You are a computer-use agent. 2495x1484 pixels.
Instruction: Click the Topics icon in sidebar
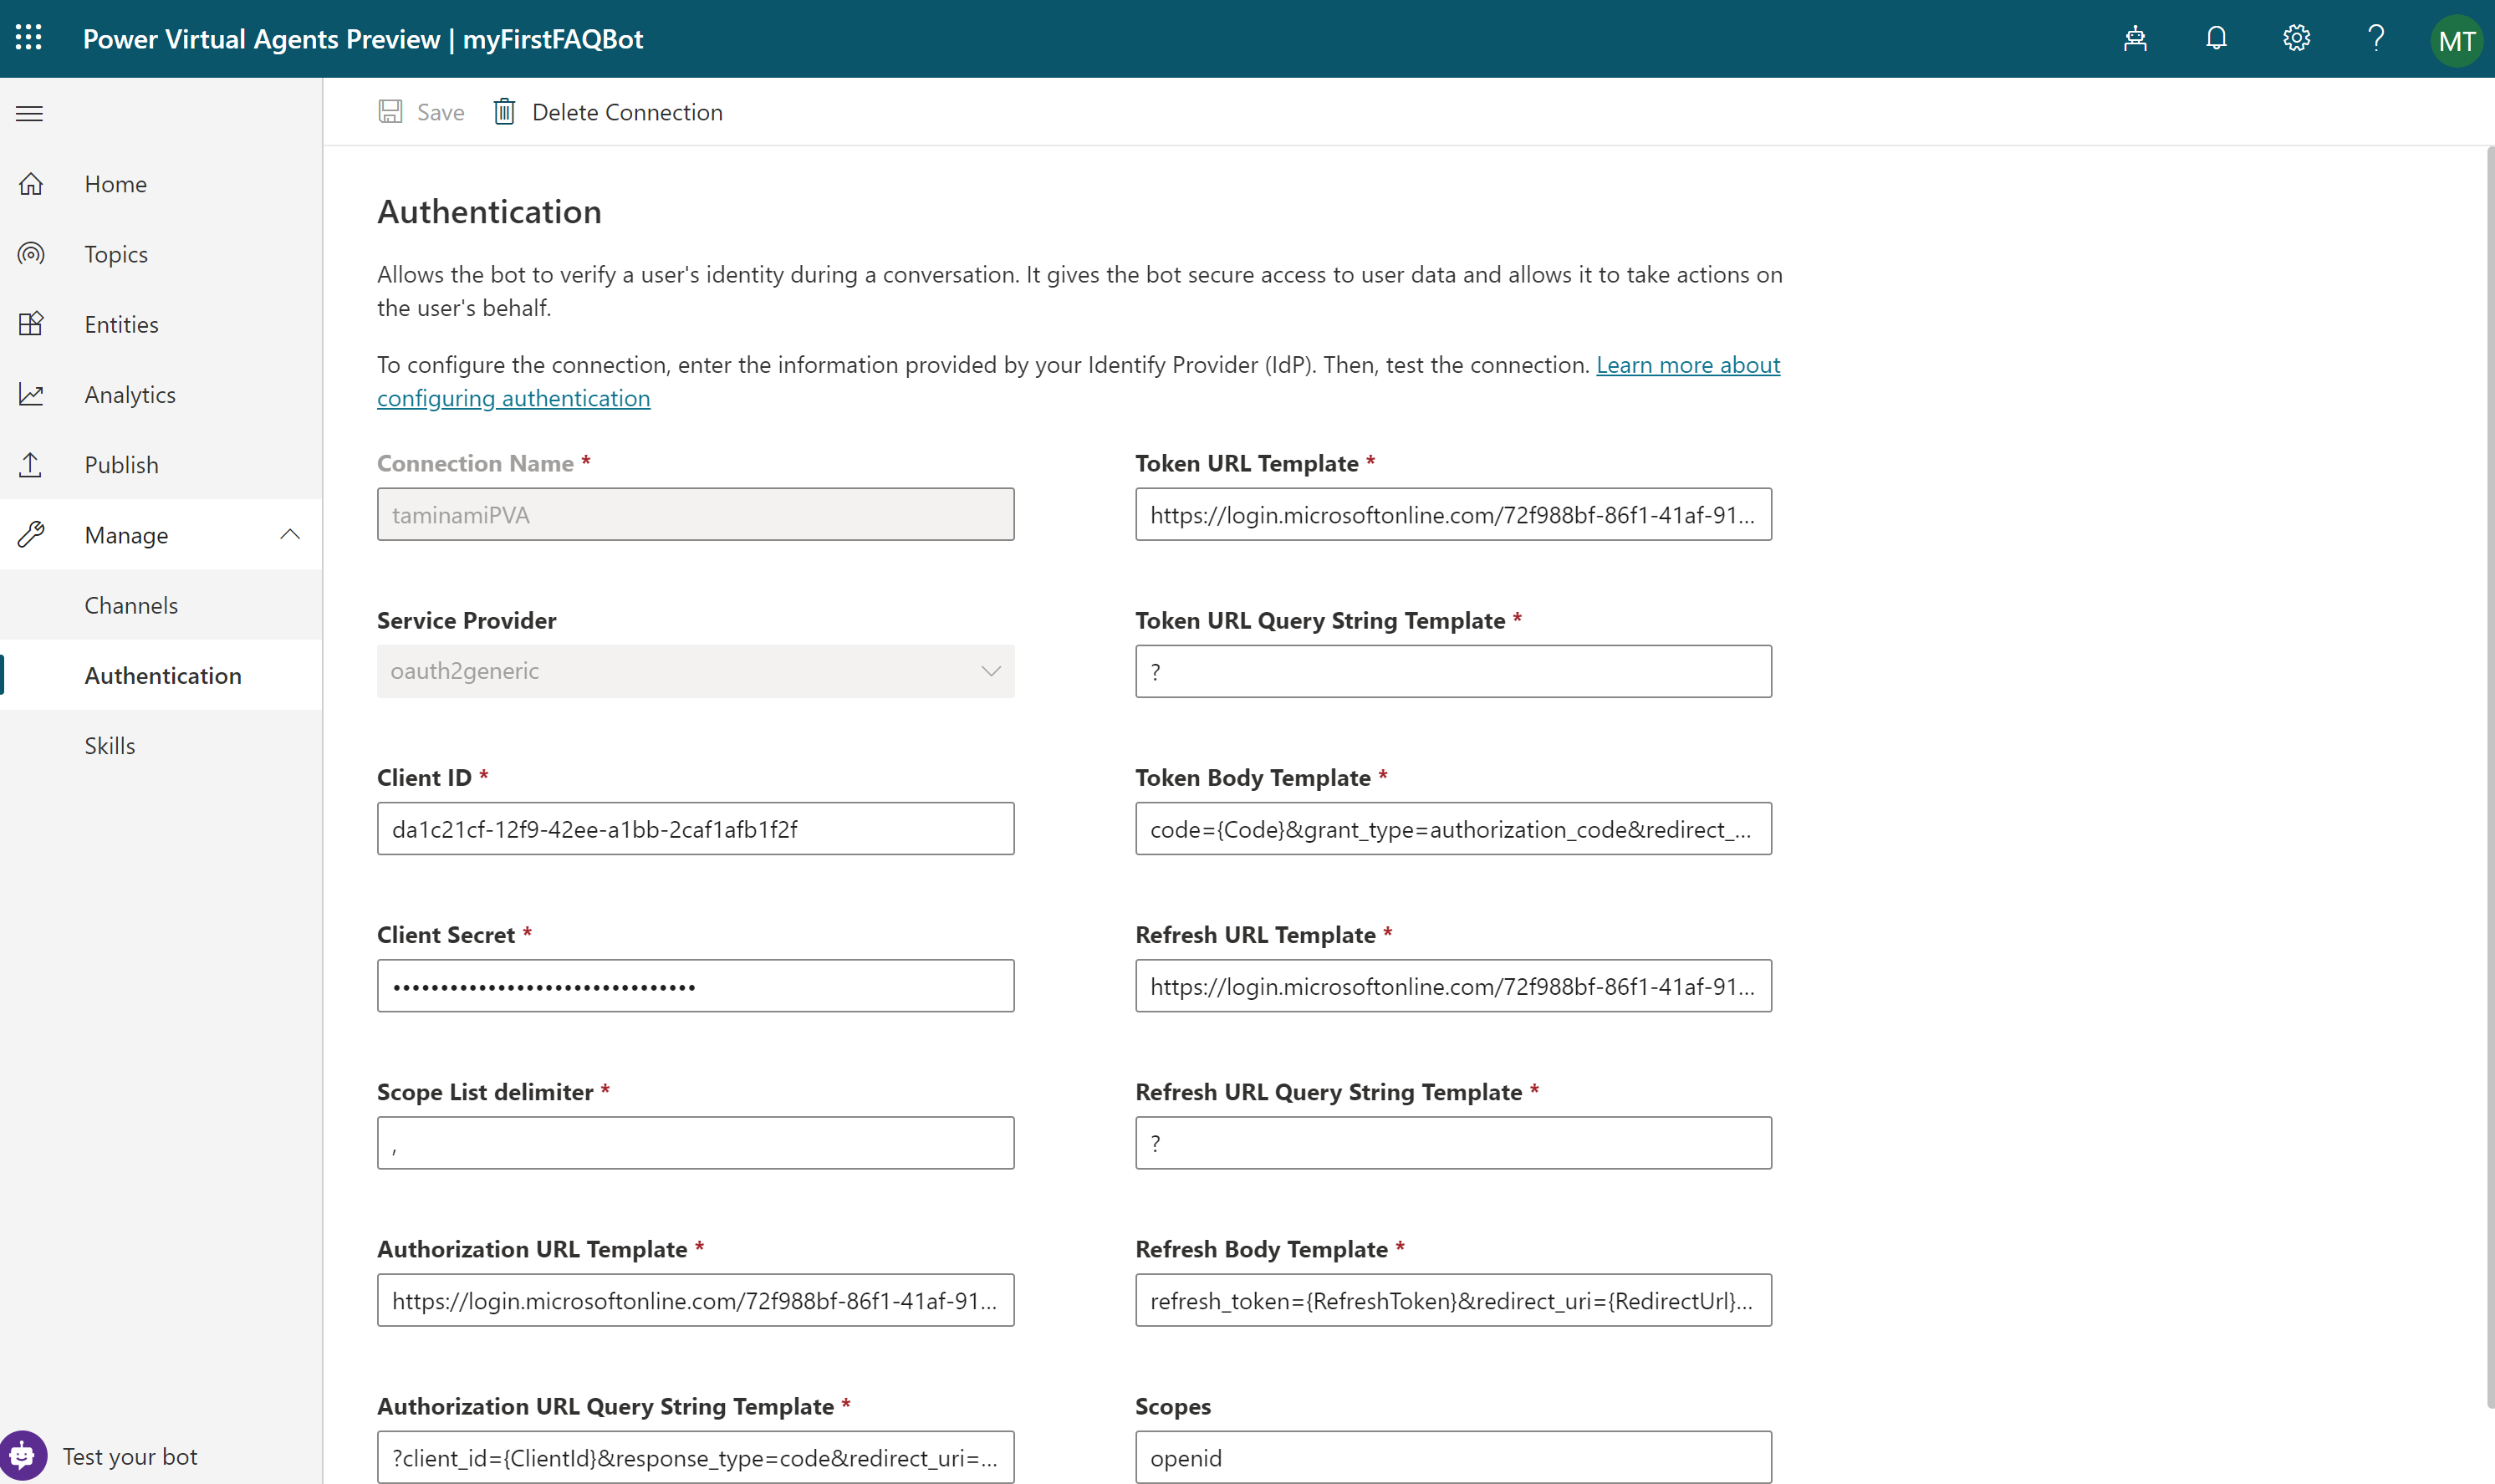coord(31,254)
